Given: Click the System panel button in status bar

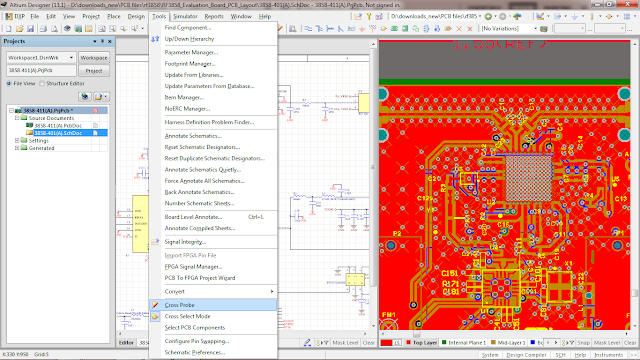Looking at the screenshot, I should click(490, 355).
